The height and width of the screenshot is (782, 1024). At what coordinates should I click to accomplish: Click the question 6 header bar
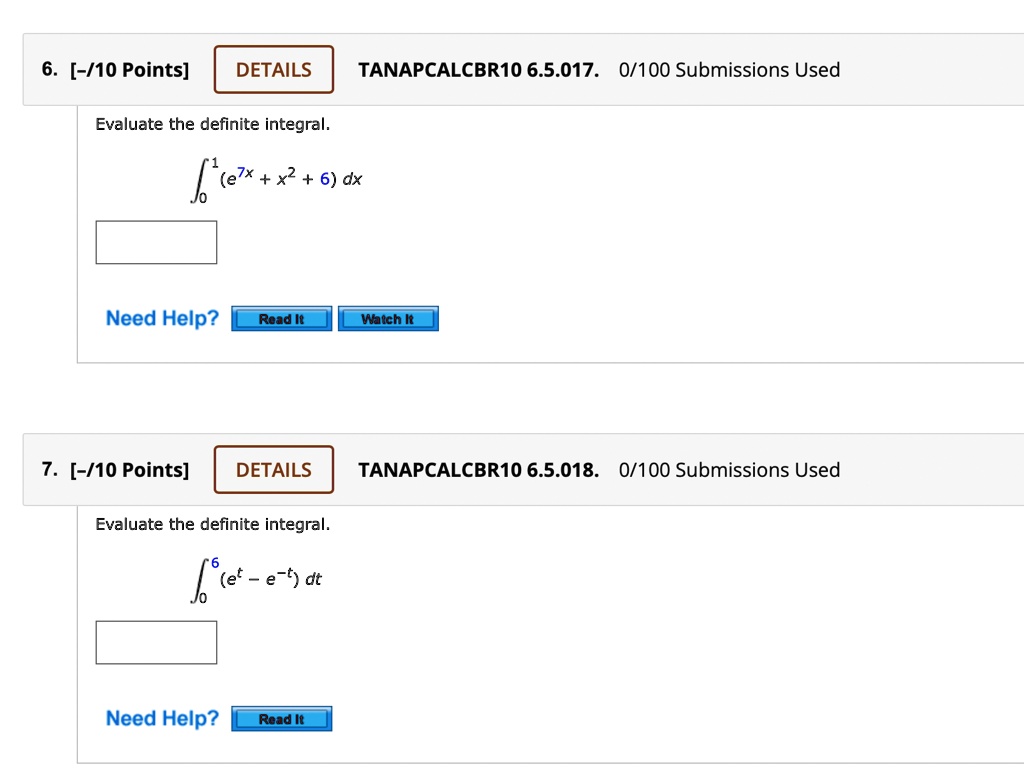(523, 70)
